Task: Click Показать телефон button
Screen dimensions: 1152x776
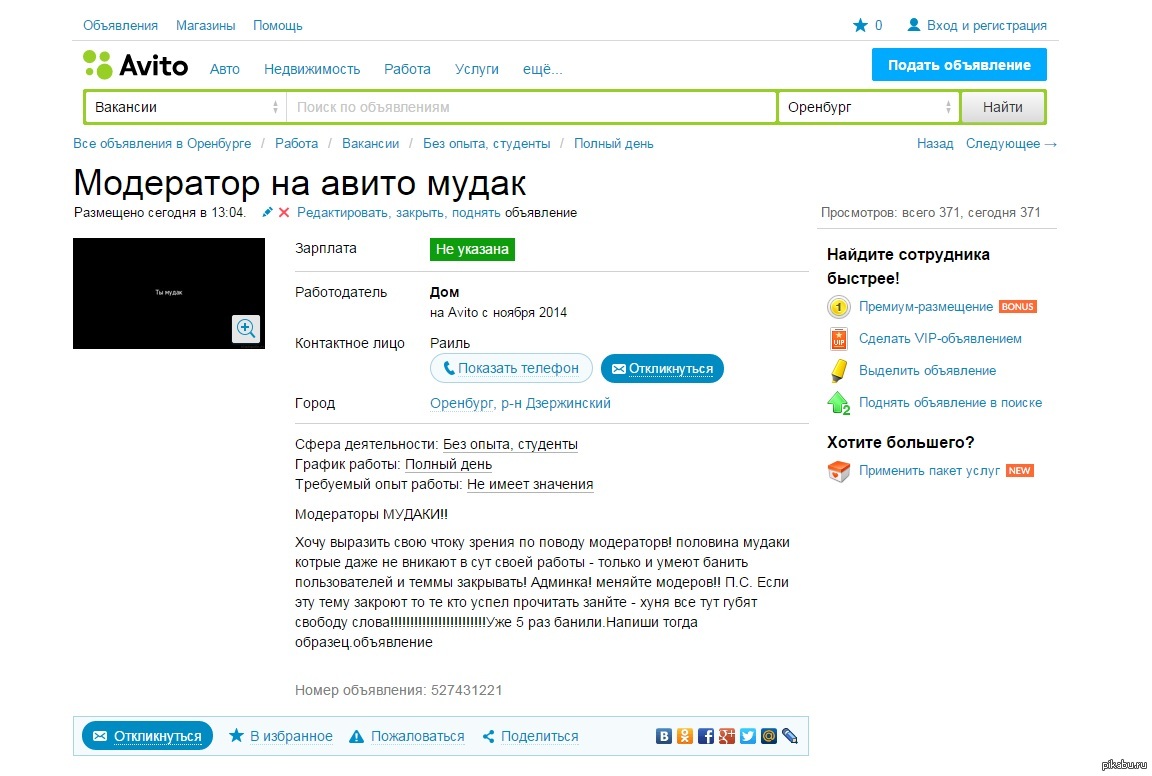Action: coord(511,368)
